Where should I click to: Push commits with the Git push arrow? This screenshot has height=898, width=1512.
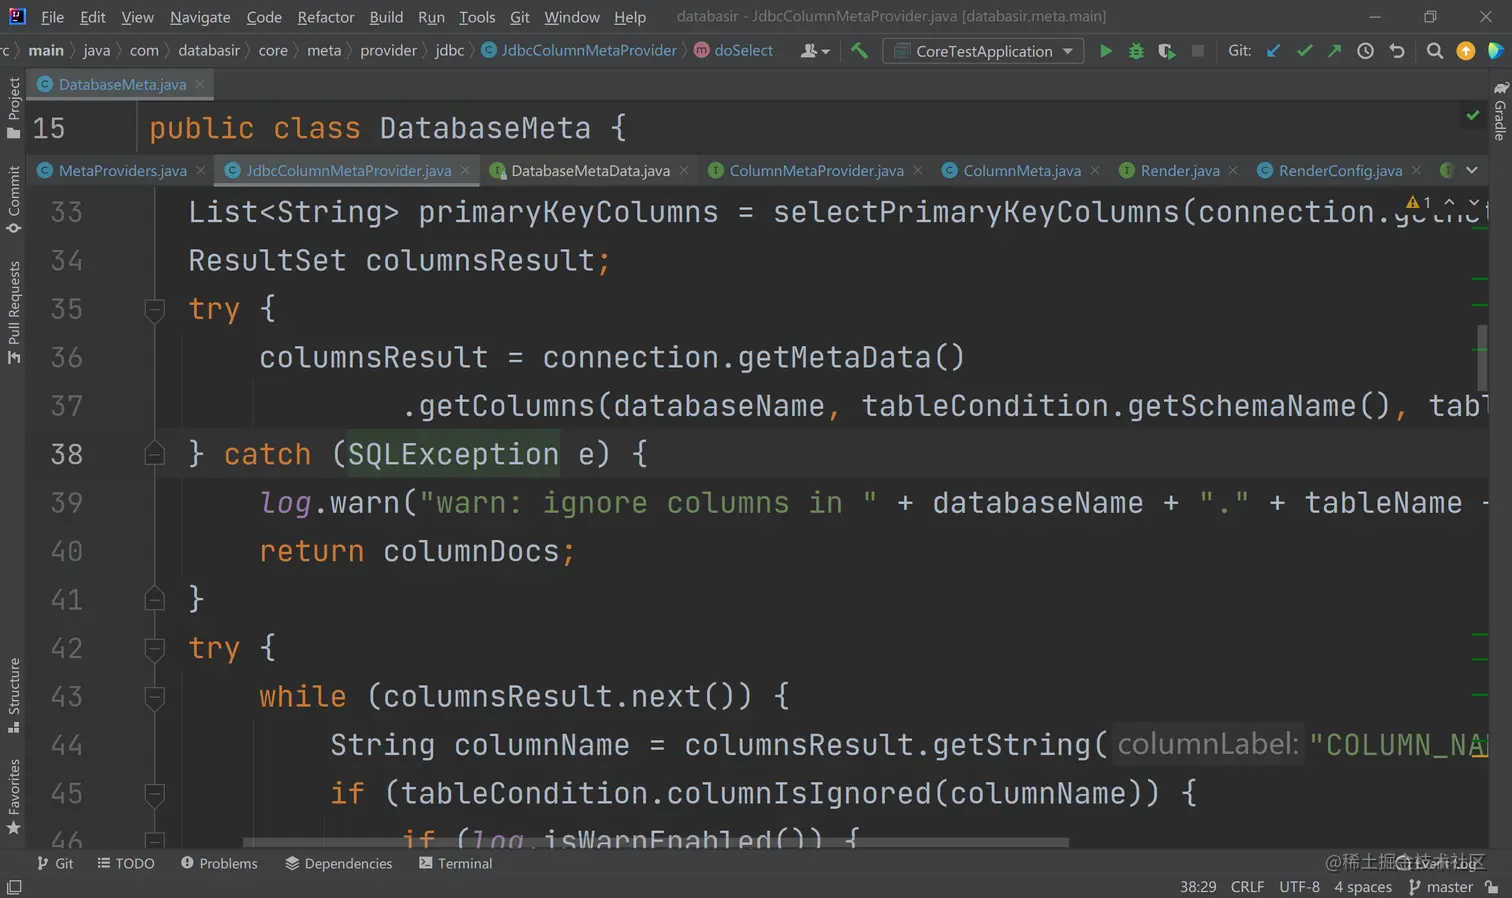(1334, 51)
